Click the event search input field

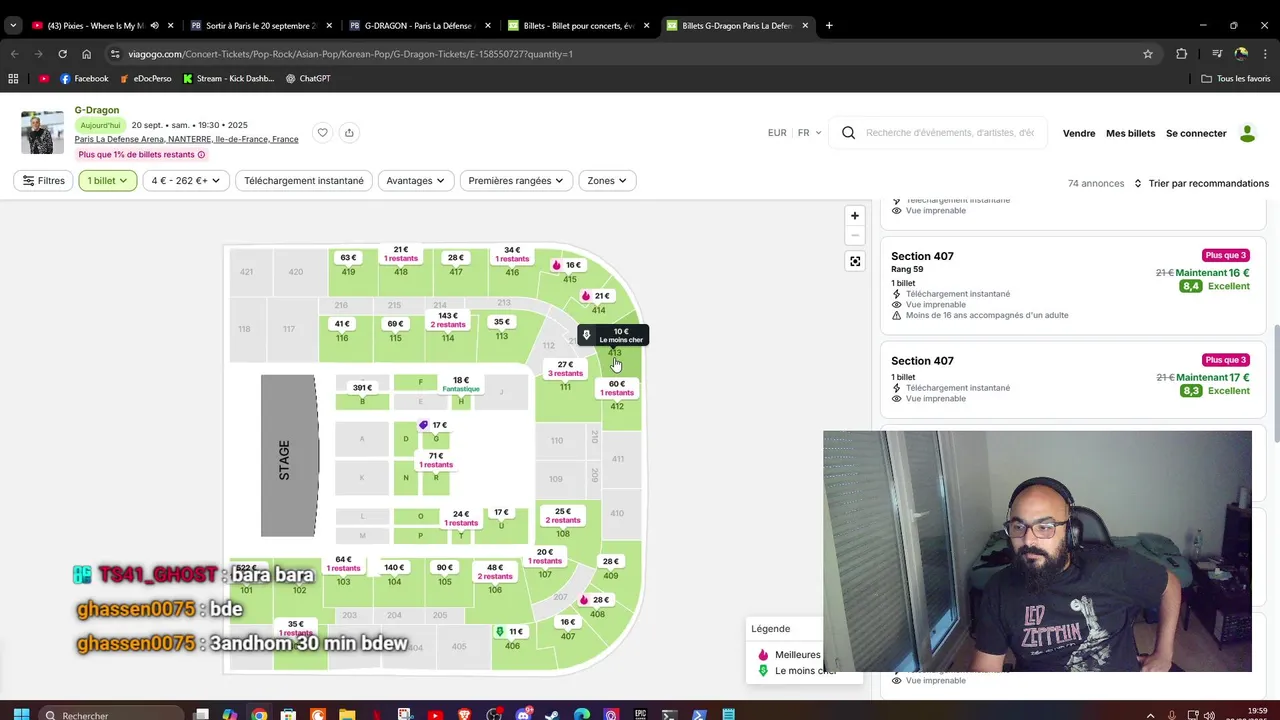(950, 133)
